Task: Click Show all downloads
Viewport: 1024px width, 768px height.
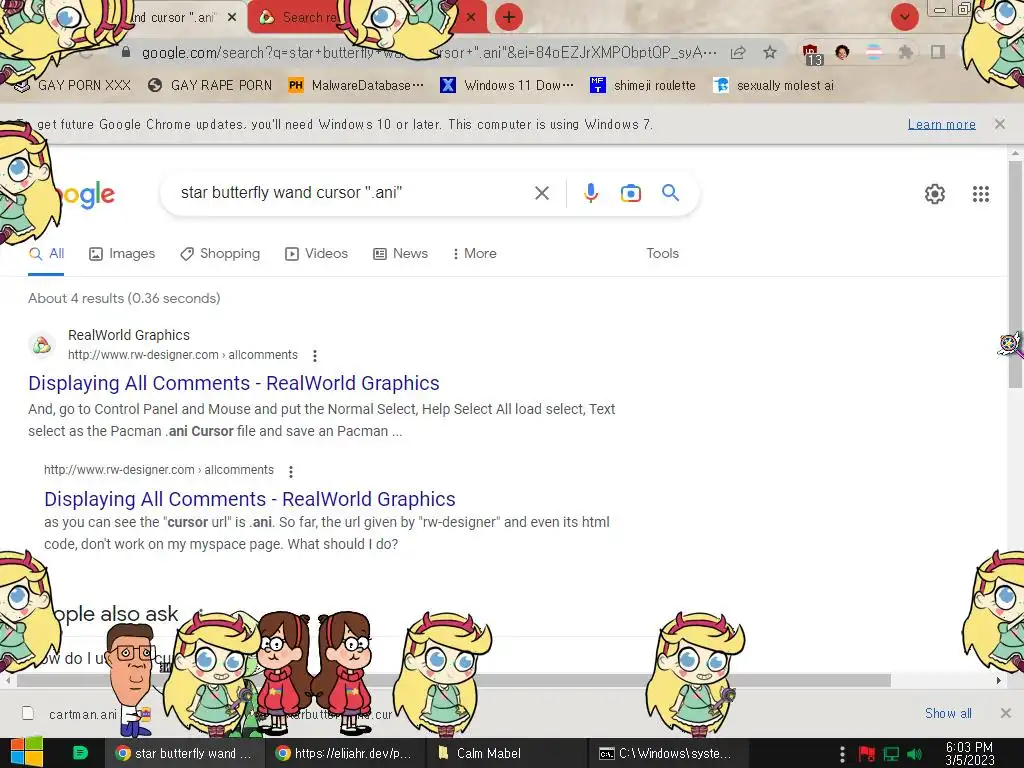Action: pos(948,713)
